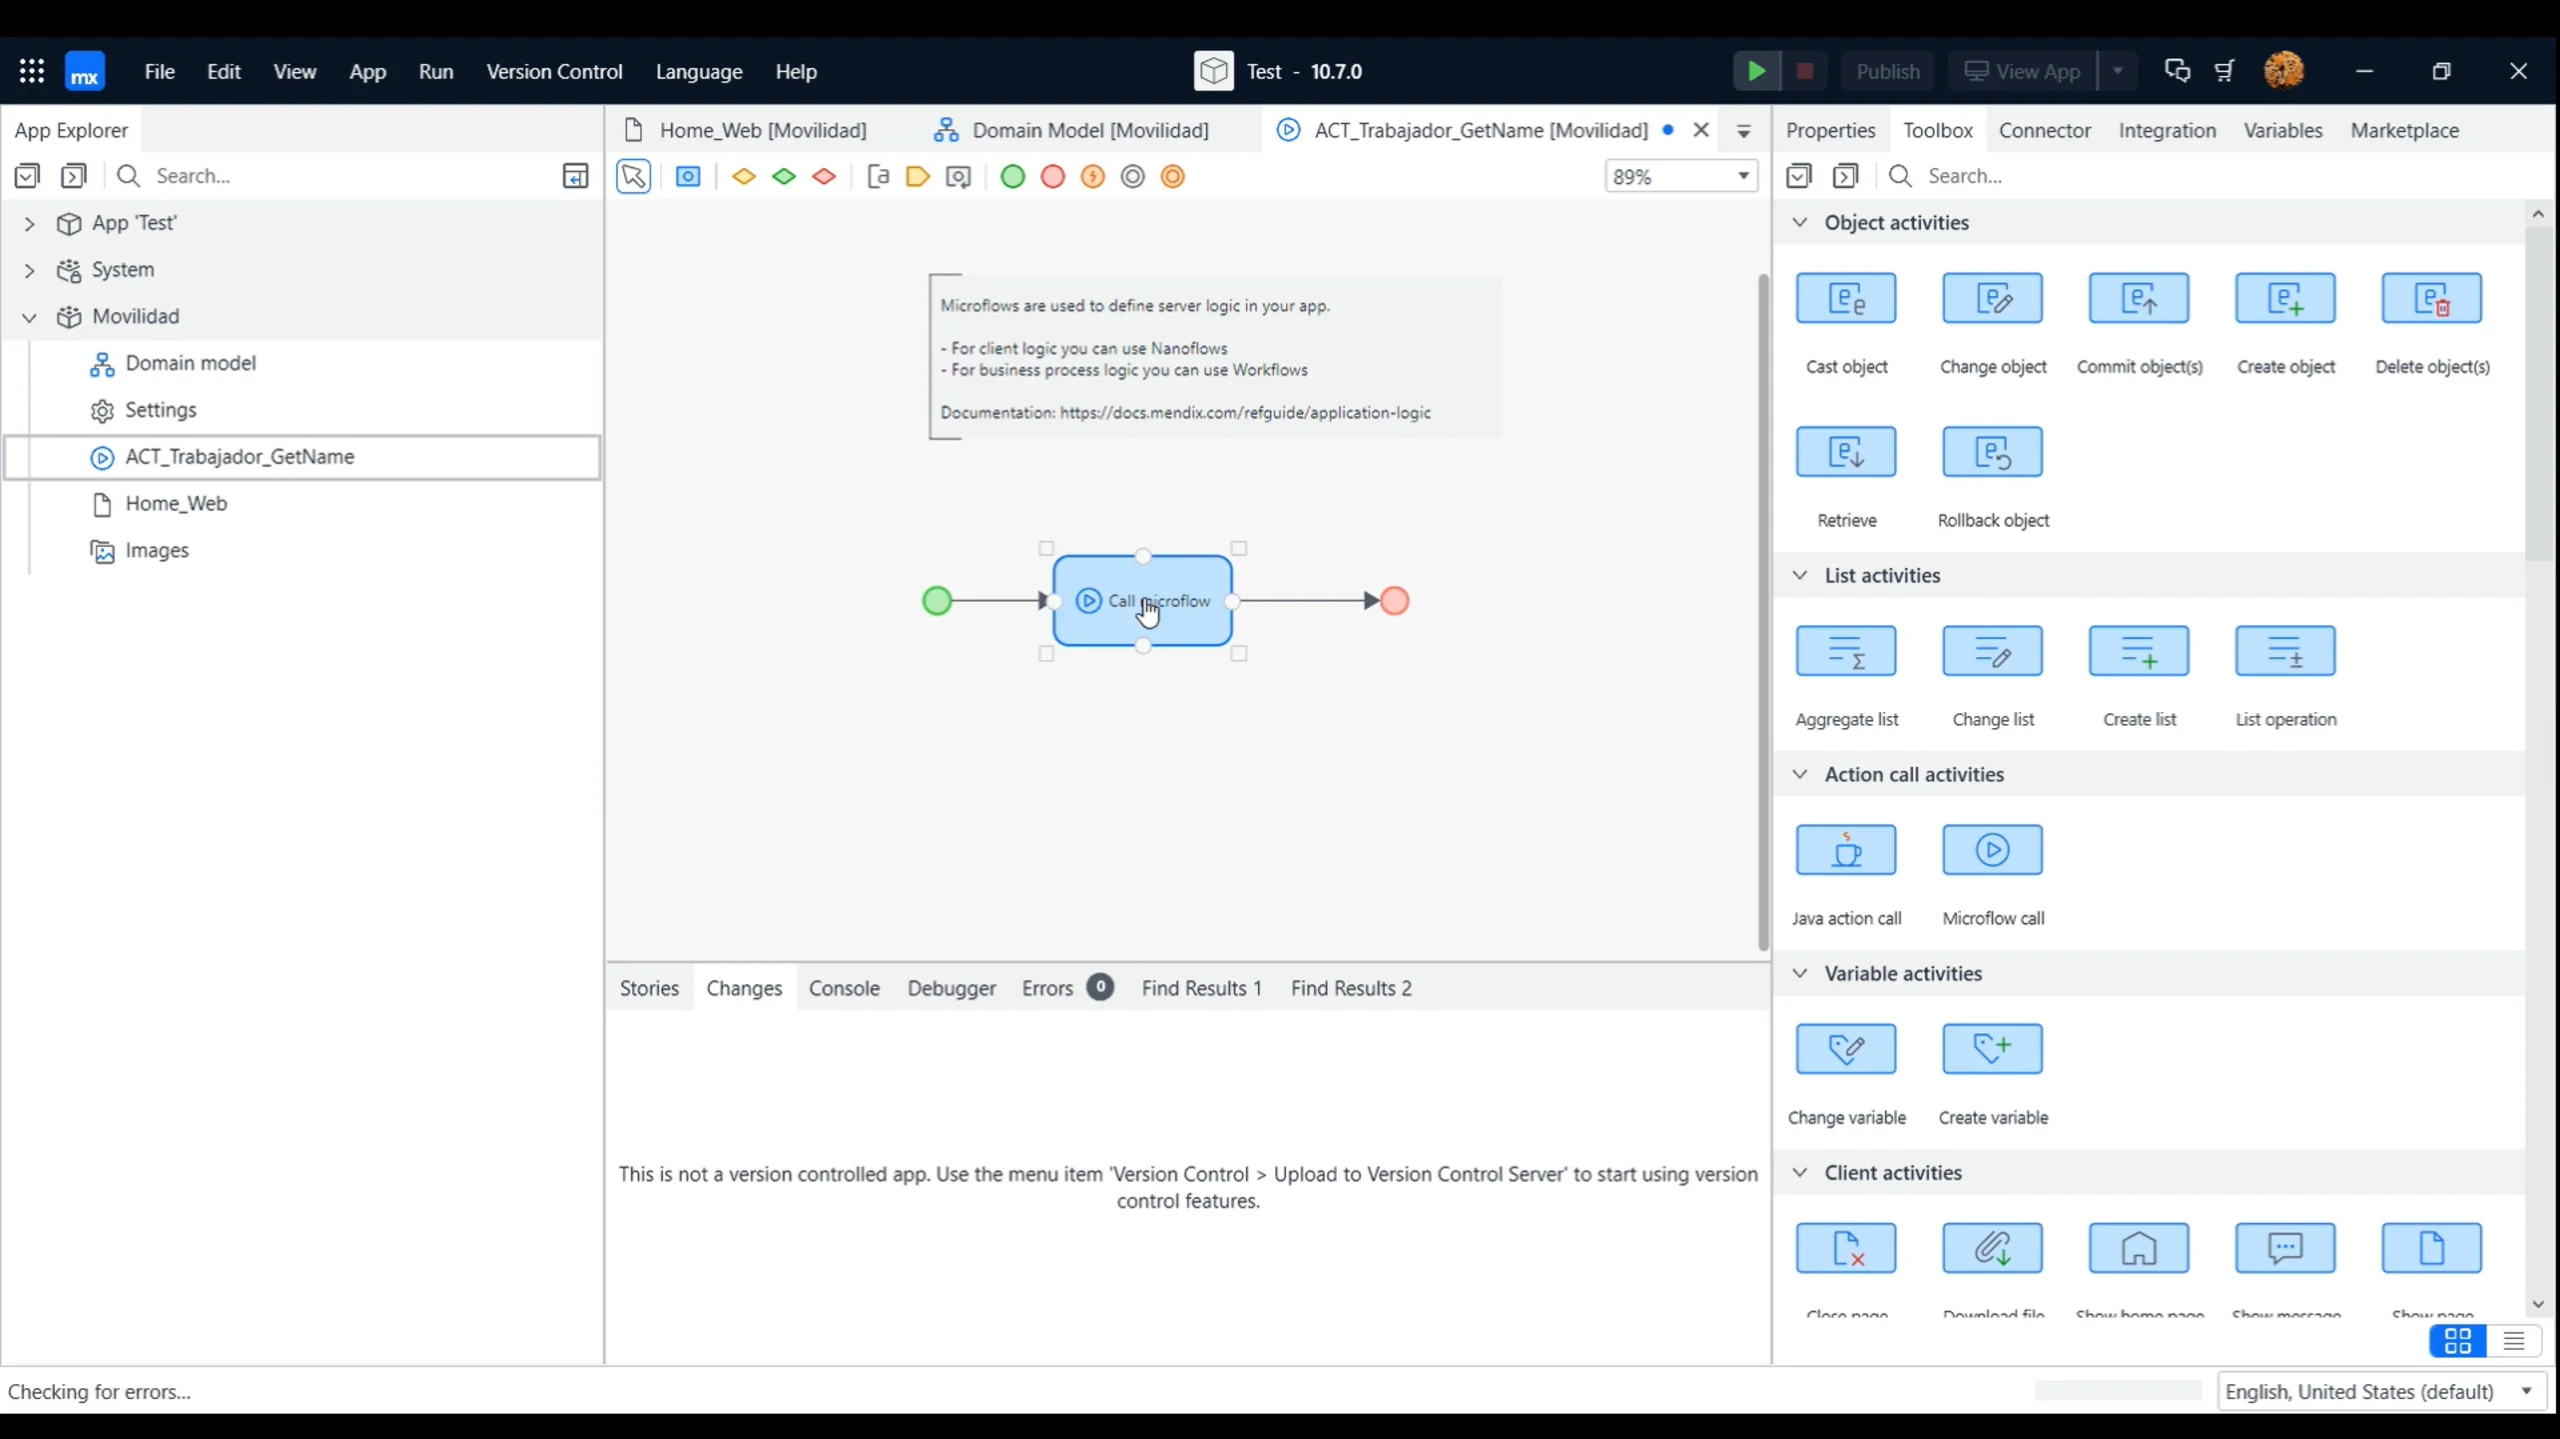Select the pointer tool in microflow toolbar
Screen dimensions: 2560x1439
point(633,176)
